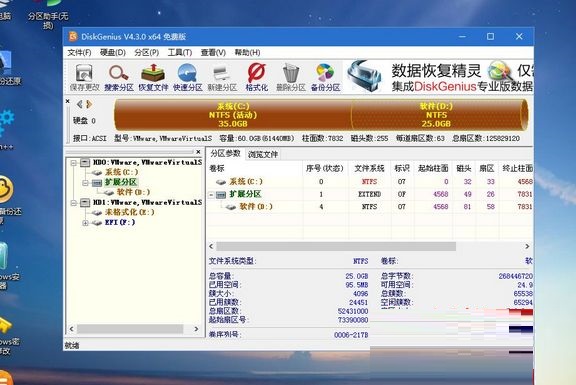Click the 序号(状态) column header
Screen dimensions: 576x385
[325, 168]
